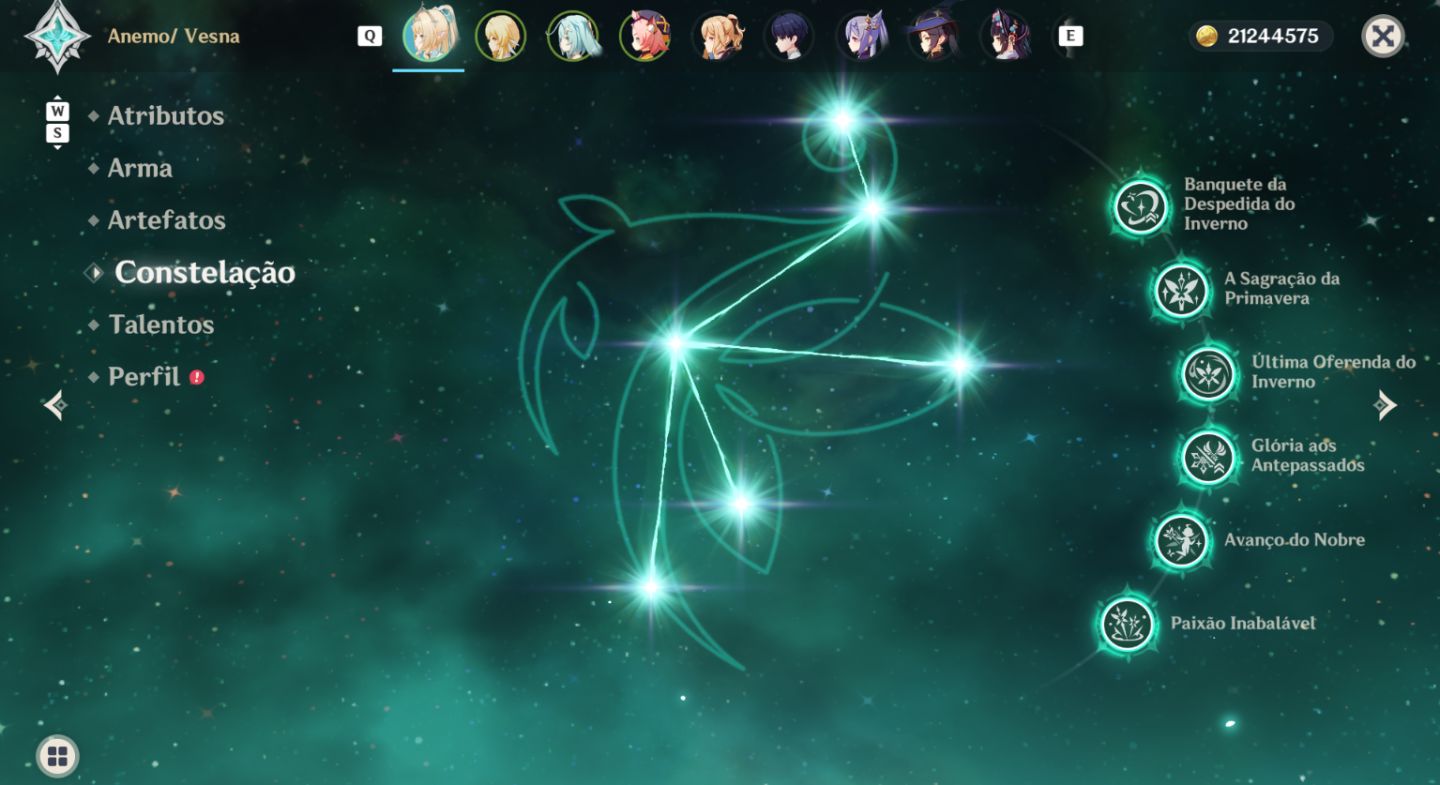Open Perfil with the red notification

click(x=145, y=377)
